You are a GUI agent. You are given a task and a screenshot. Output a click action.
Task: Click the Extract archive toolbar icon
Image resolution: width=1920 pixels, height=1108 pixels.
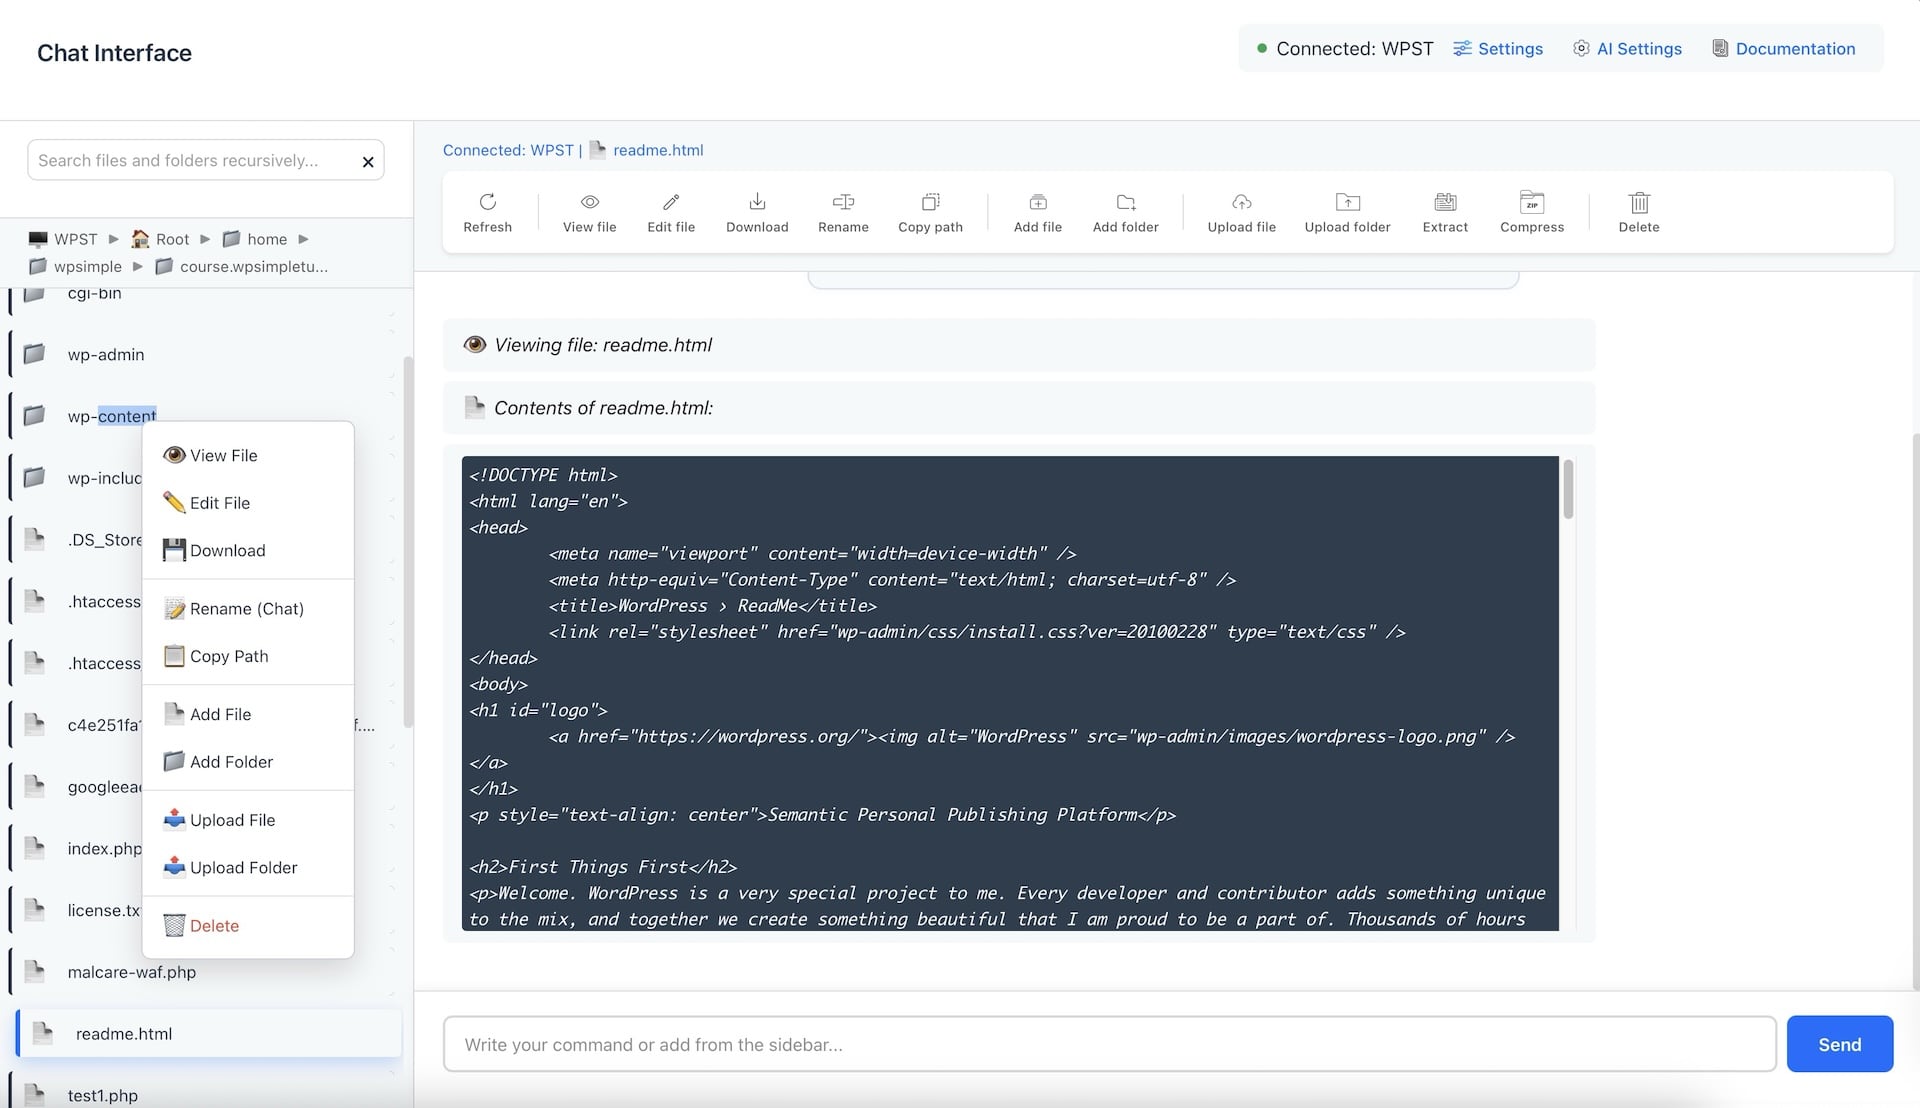point(1445,202)
